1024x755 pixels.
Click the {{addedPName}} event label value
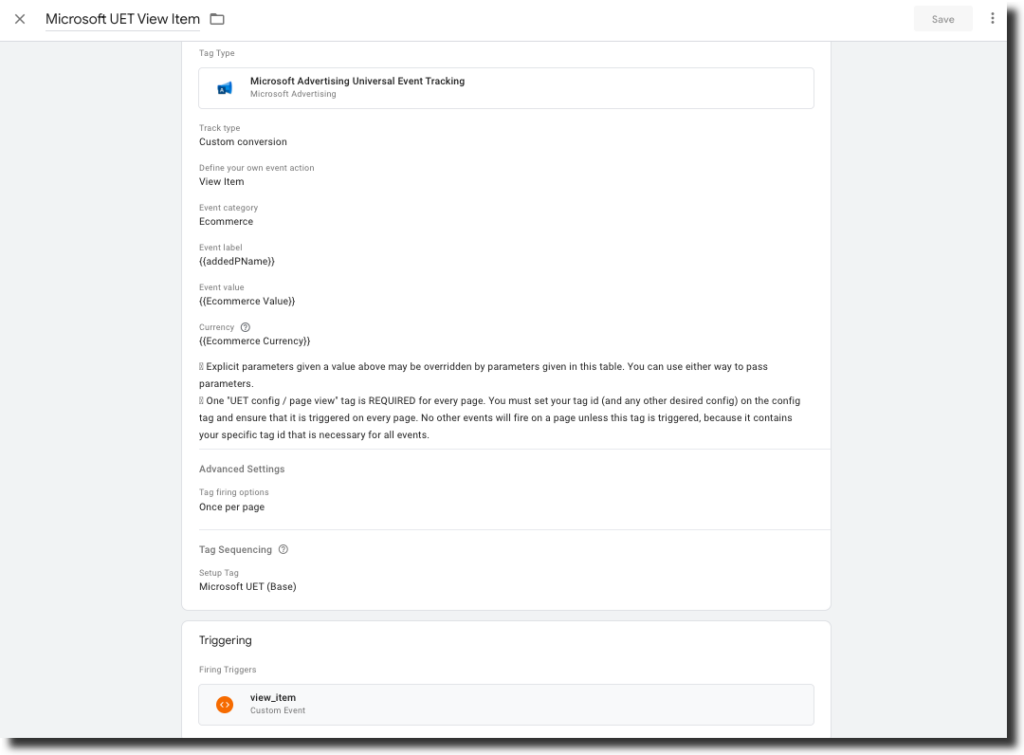[237, 261]
